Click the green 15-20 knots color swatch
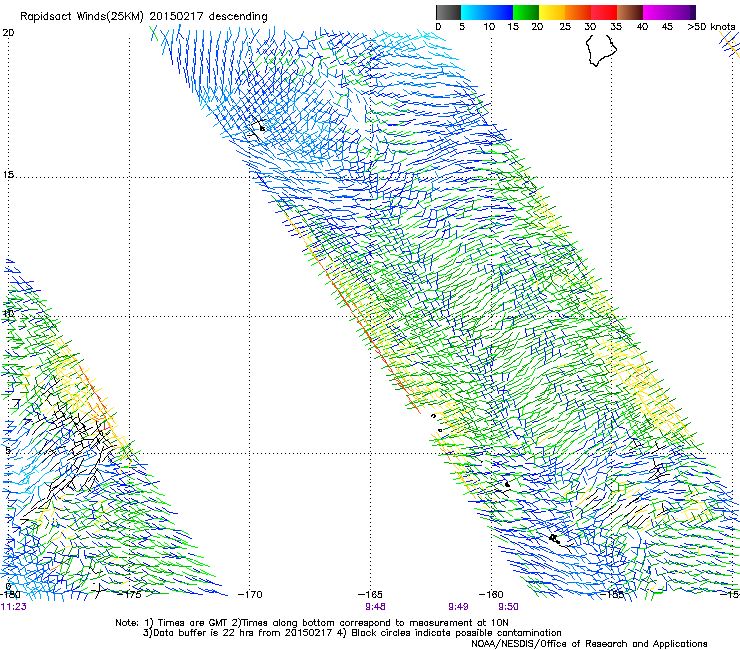The height and width of the screenshot is (650, 740). pos(526,12)
